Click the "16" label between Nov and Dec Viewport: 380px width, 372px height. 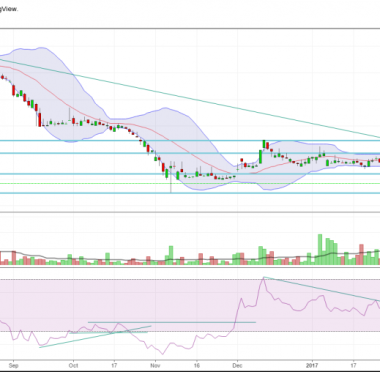197,366
